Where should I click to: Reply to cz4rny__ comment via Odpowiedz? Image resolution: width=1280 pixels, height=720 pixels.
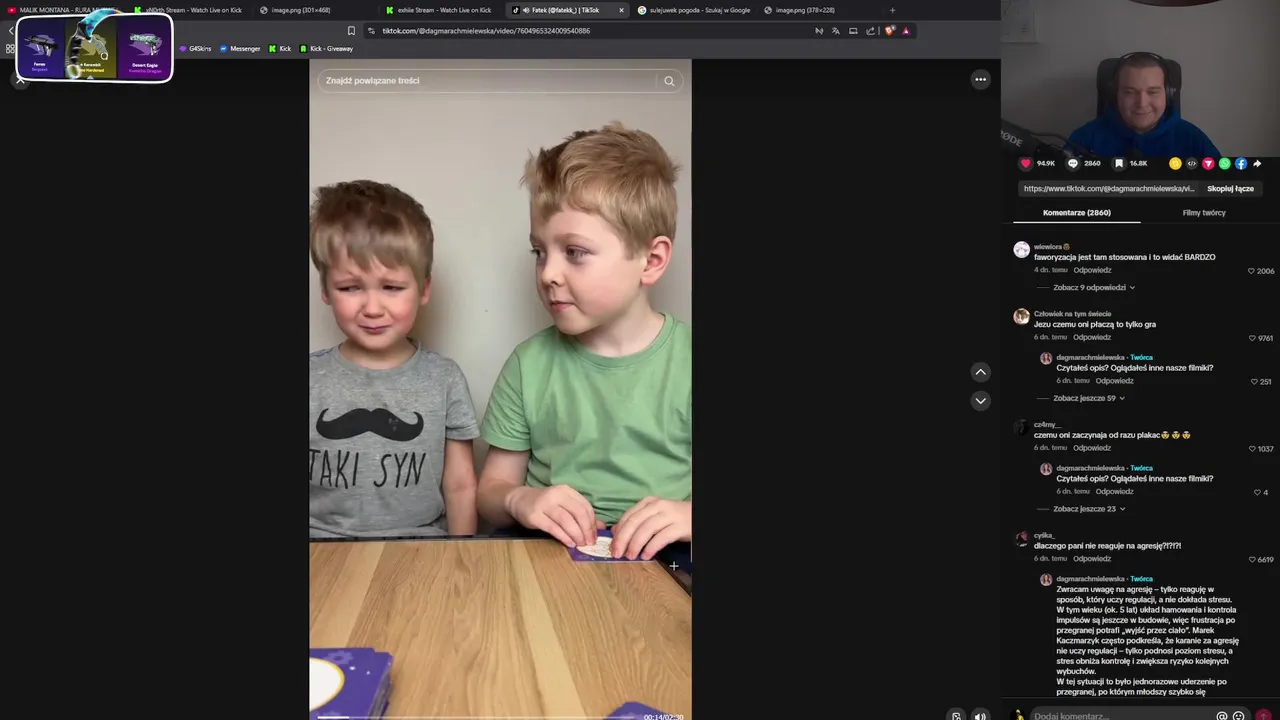(1092, 448)
